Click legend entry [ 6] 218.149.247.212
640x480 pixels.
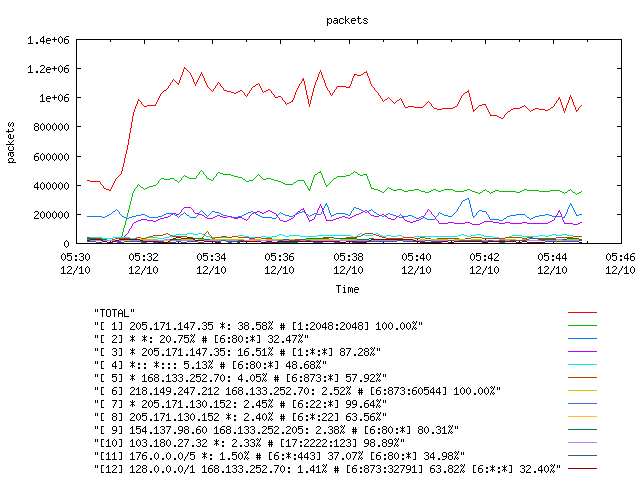click(x=297, y=391)
